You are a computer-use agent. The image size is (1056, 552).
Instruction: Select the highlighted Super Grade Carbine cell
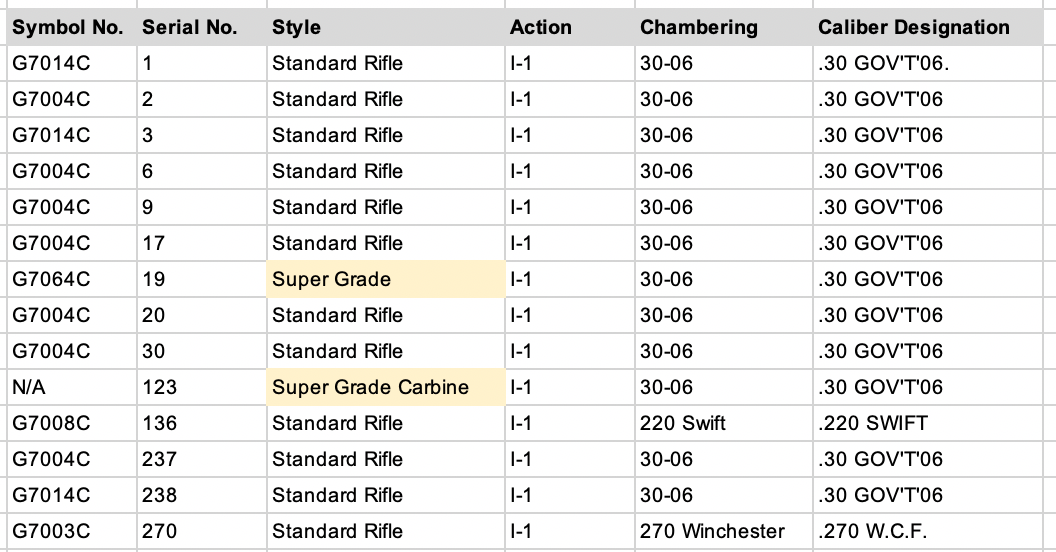[385, 387]
